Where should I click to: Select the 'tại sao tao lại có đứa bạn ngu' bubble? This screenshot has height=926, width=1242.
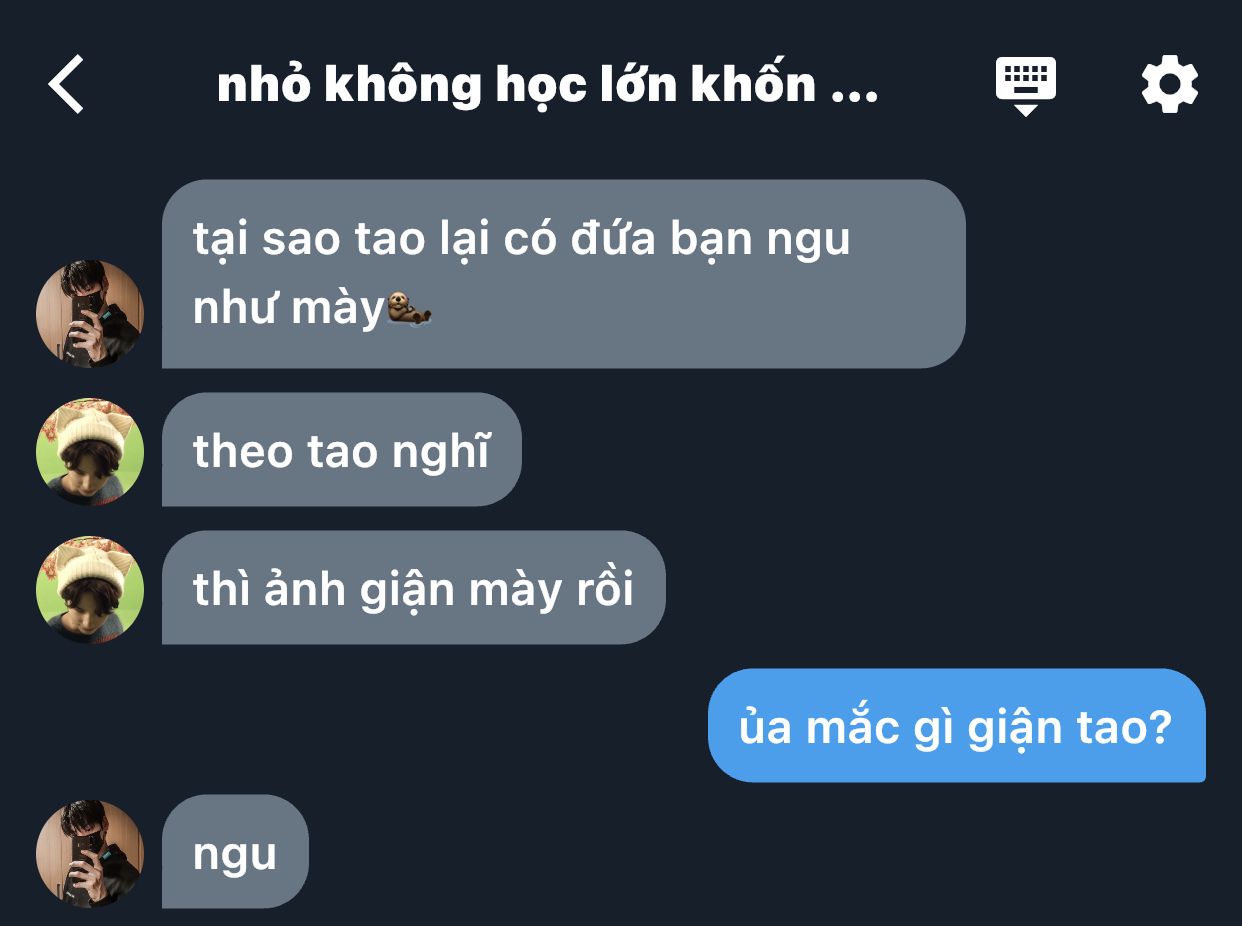coord(563,274)
